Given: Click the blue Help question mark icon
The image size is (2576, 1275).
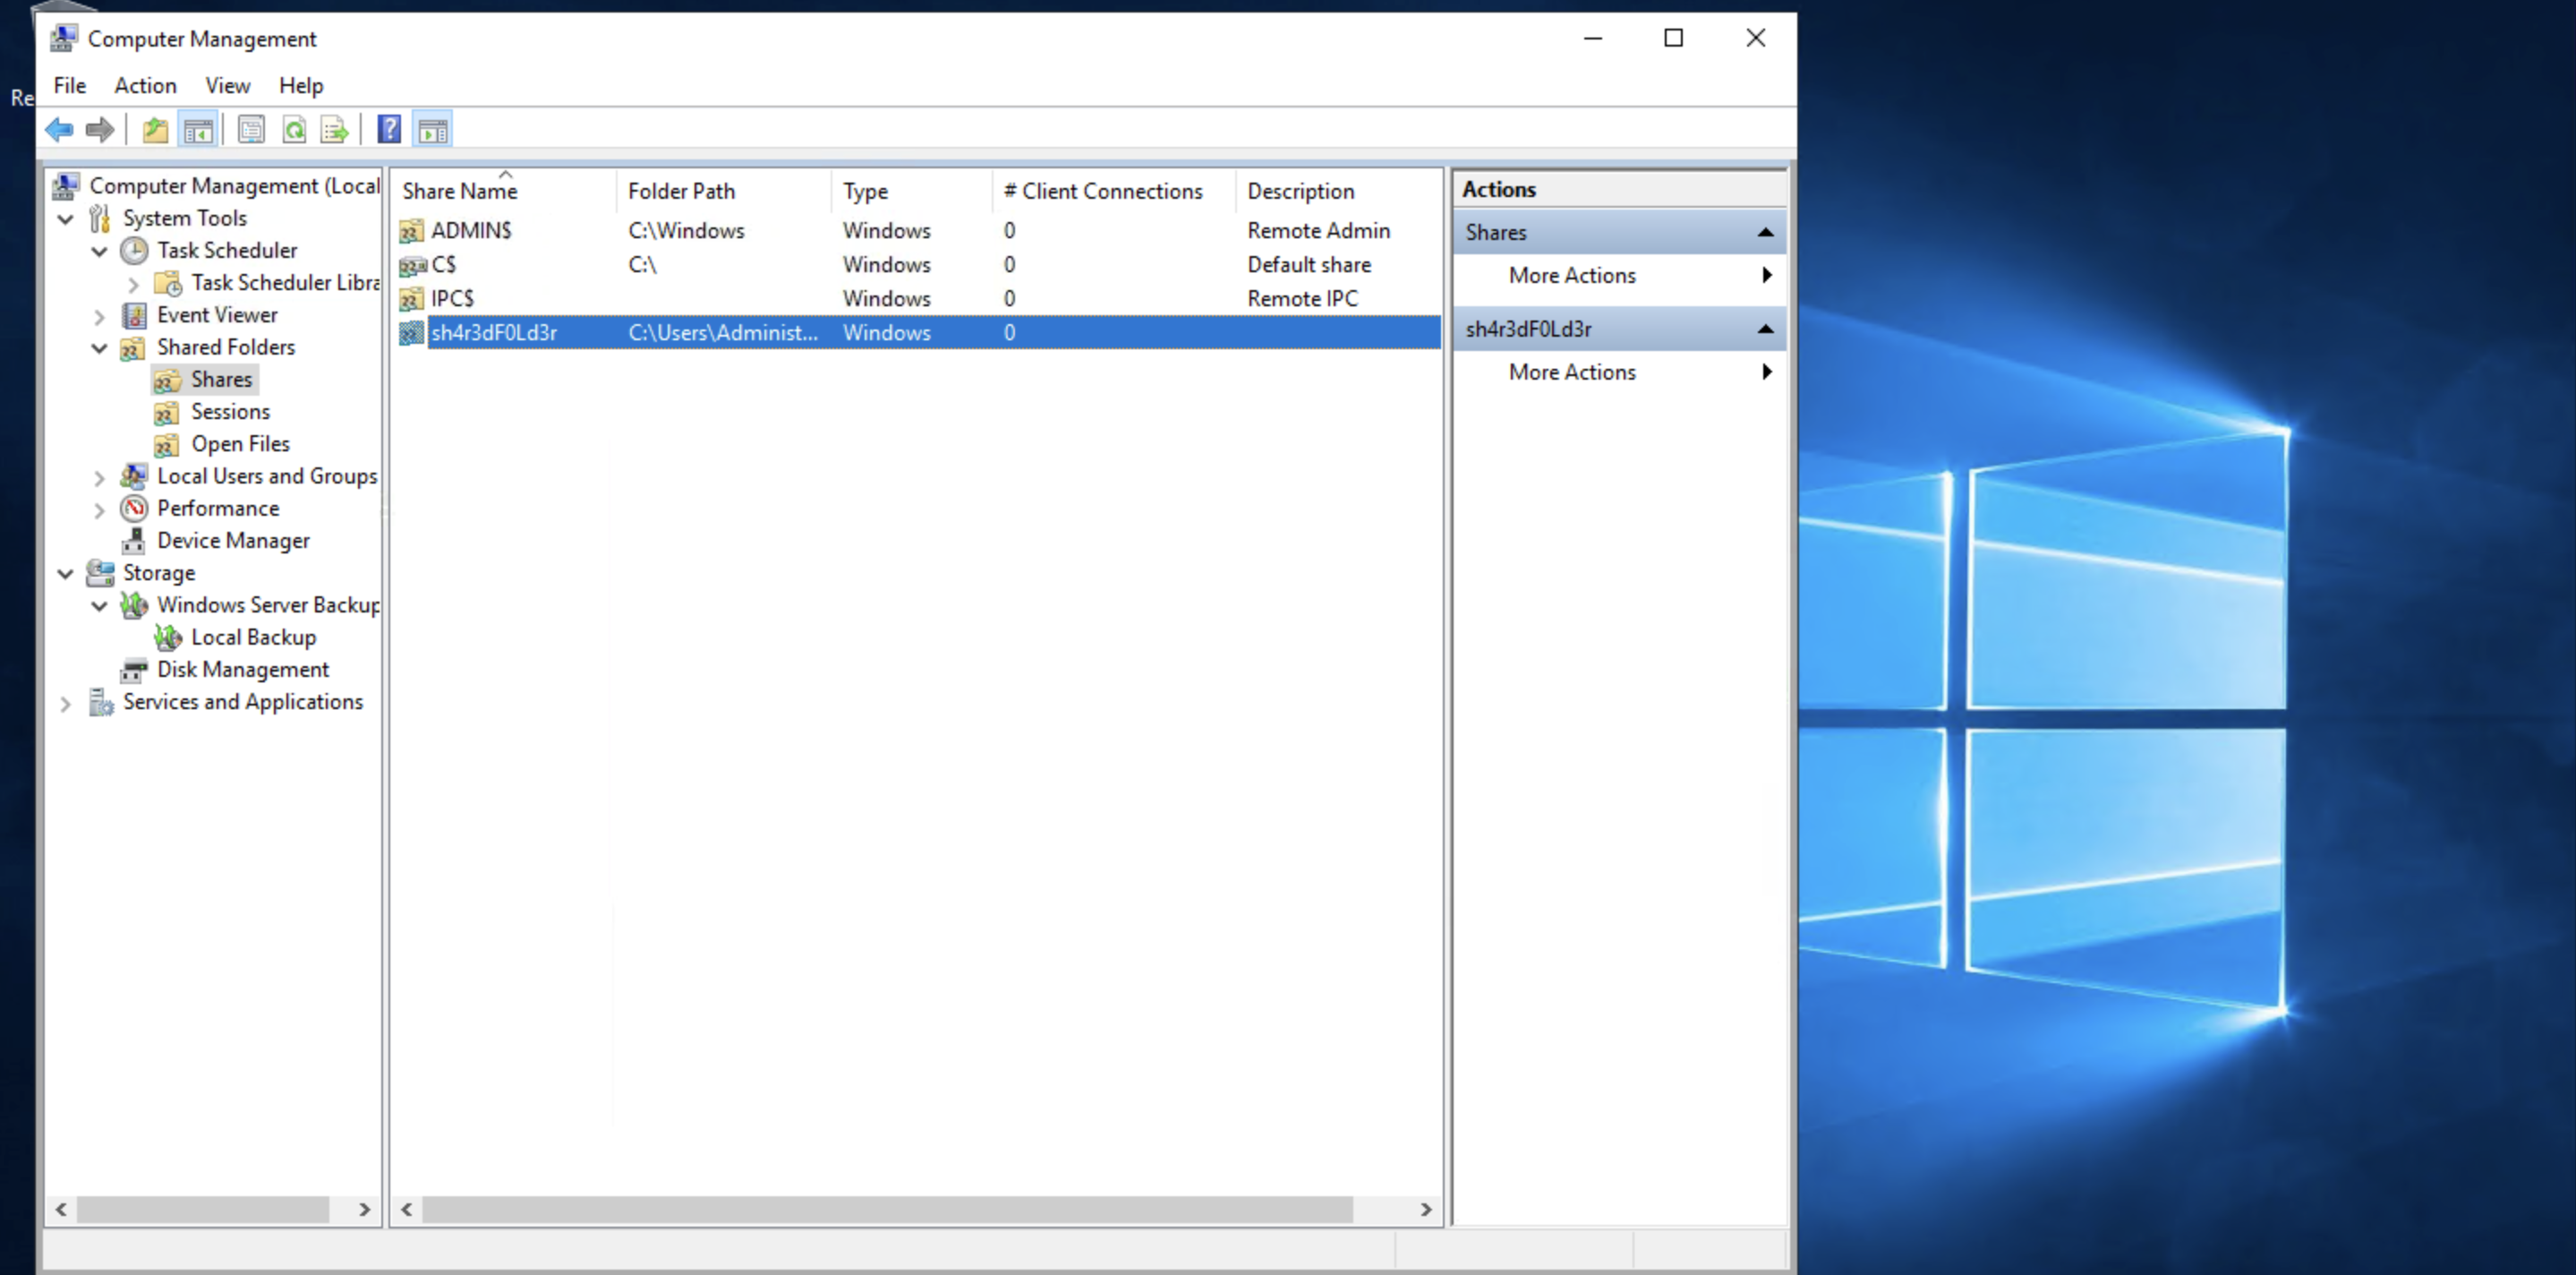Looking at the screenshot, I should pos(389,129).
